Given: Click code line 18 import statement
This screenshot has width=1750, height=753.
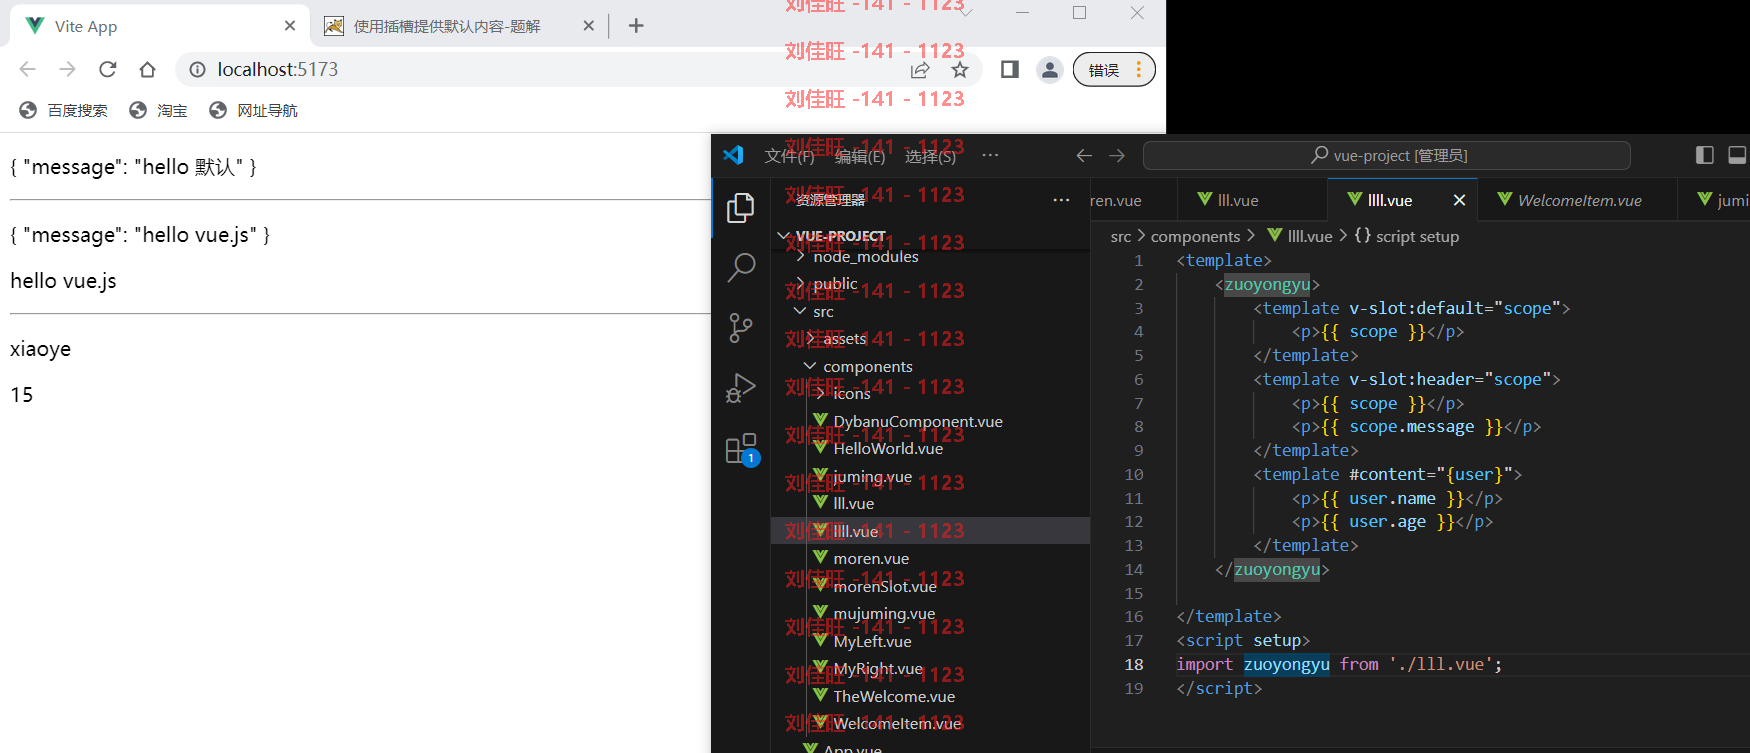Looking at the screenshot, I should coord(1339,664).
